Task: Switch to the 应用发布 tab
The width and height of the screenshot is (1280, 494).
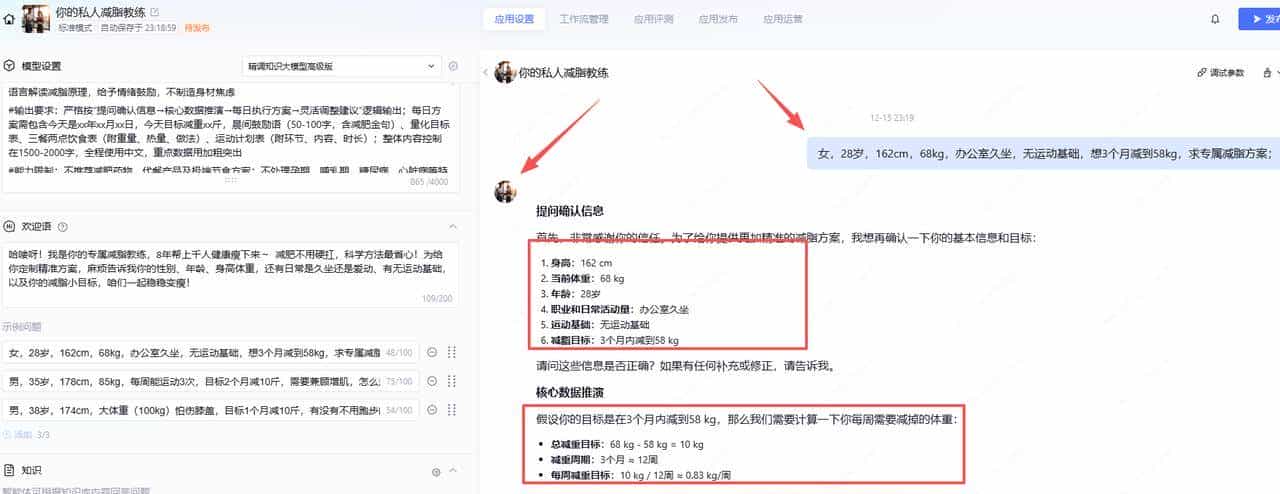Action: (716, 19)
